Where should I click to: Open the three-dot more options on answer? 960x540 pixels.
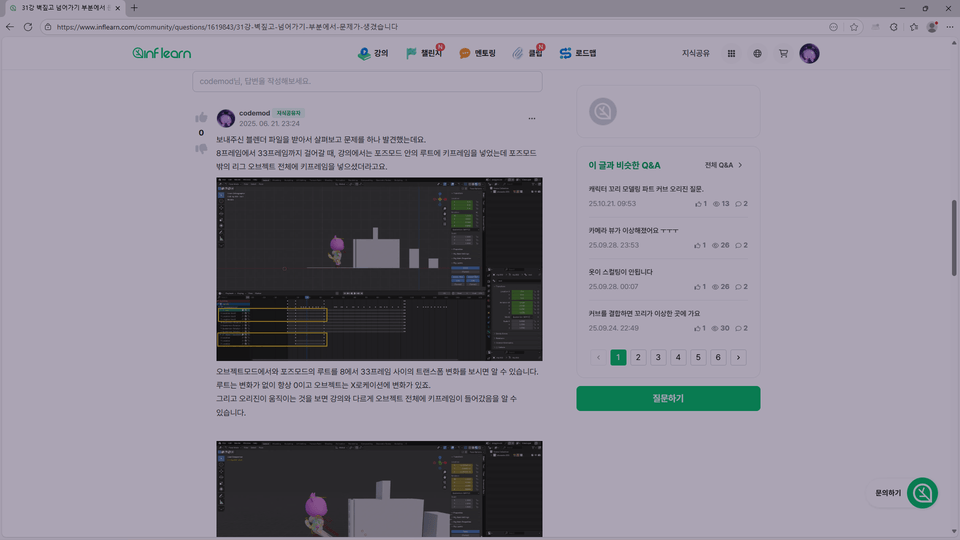(x=531, y=118)
